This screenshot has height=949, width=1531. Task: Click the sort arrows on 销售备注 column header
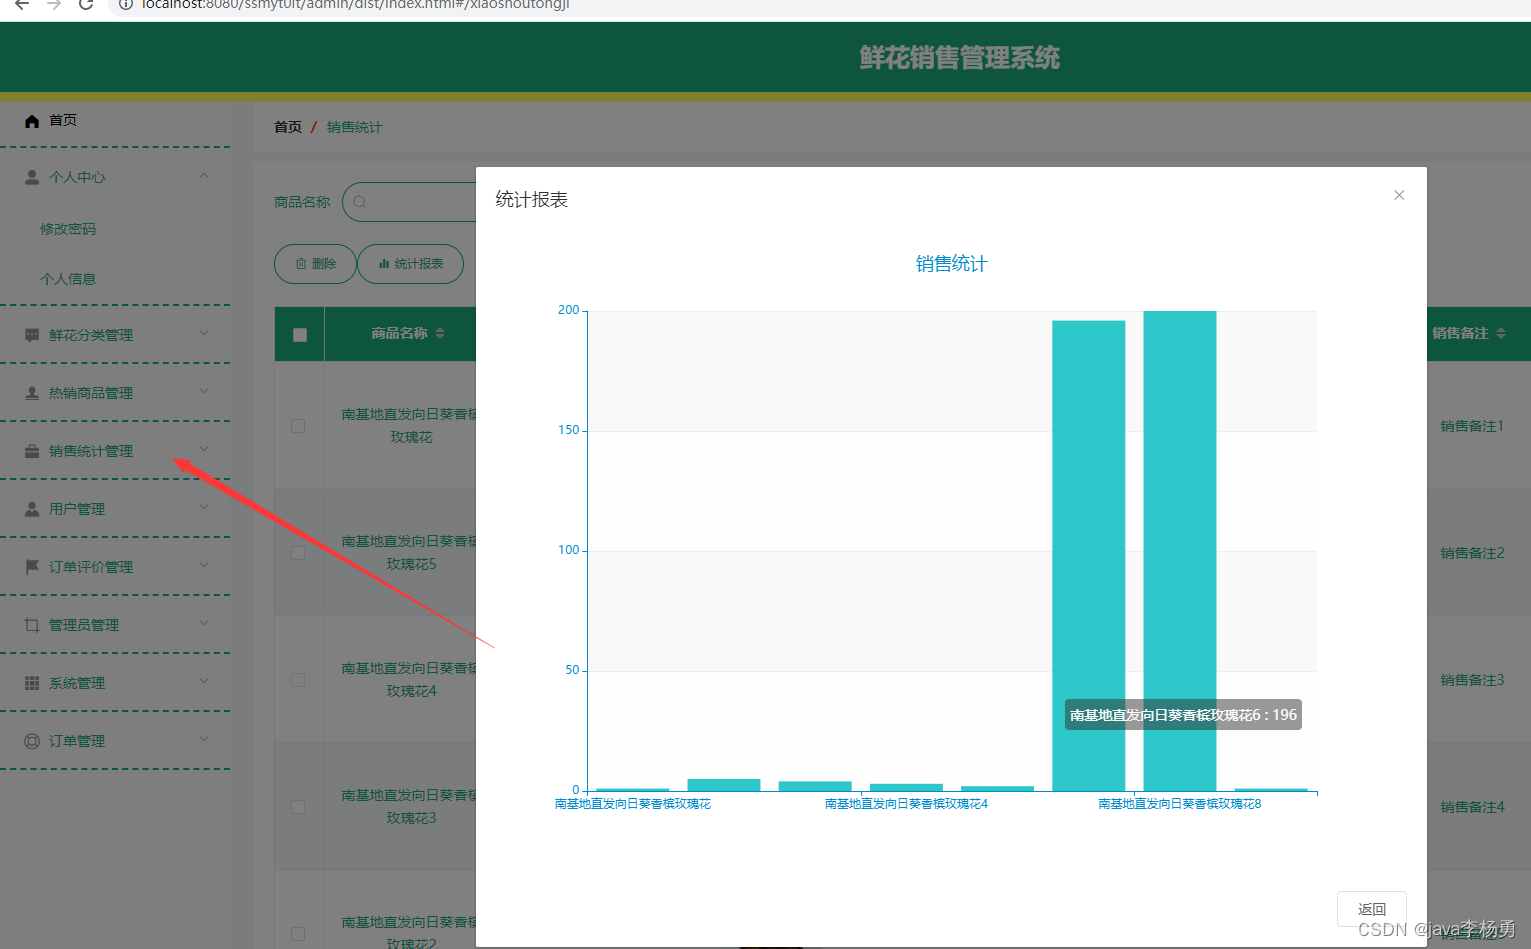click(1500, 333)
